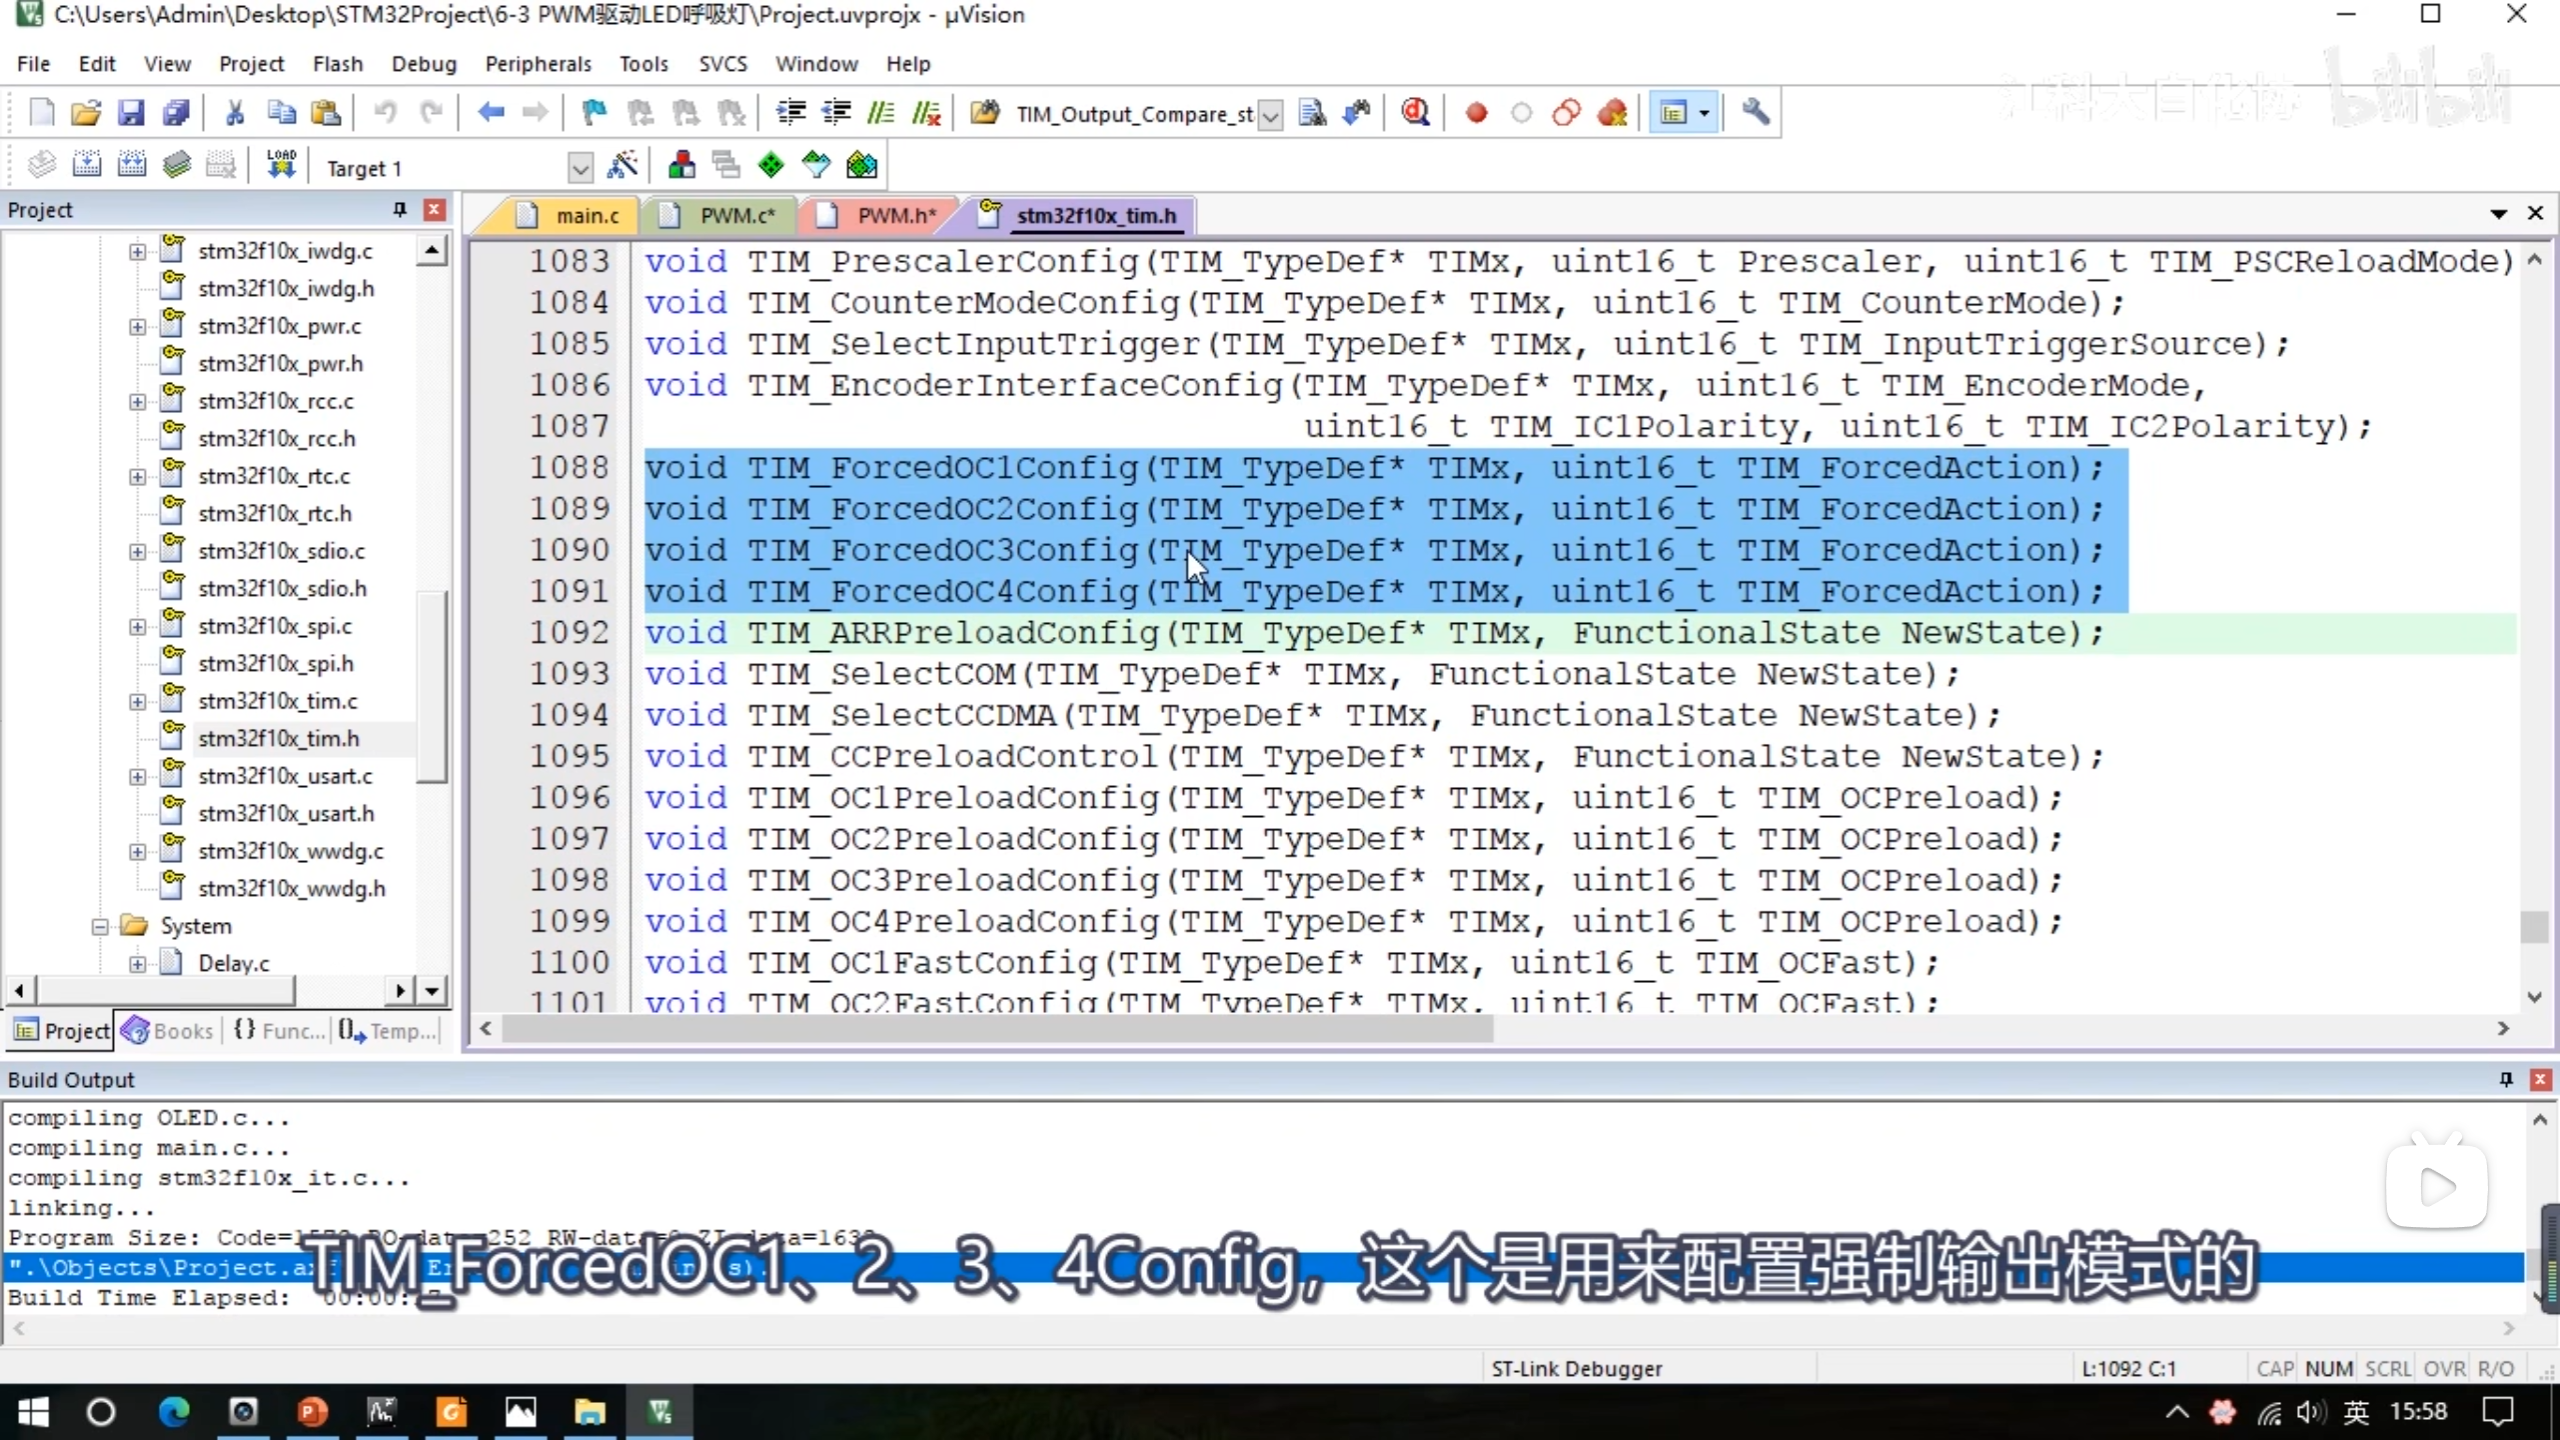The height and width of the screenshot is (1440, 2560).
Task: Open the Target 1 dropdown
Action: (x=579, y=167)
